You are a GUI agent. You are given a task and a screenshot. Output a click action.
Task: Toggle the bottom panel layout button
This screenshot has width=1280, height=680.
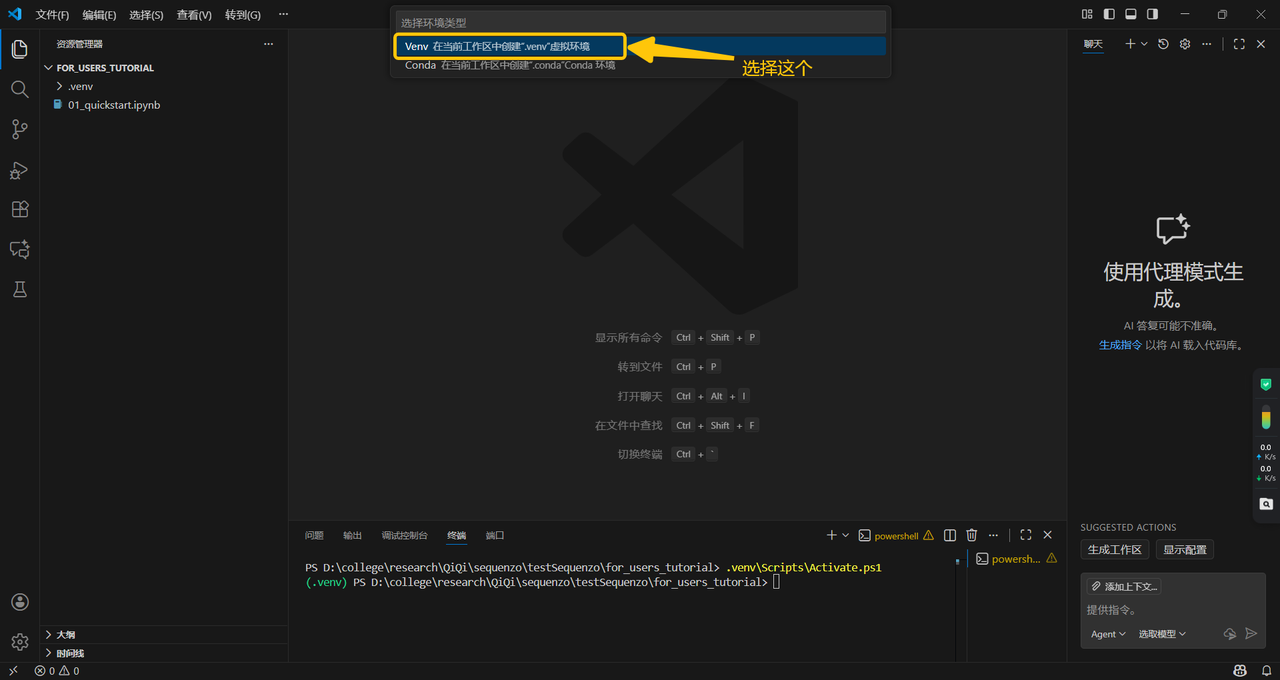pyautogui.click(x=1131, y=14)
